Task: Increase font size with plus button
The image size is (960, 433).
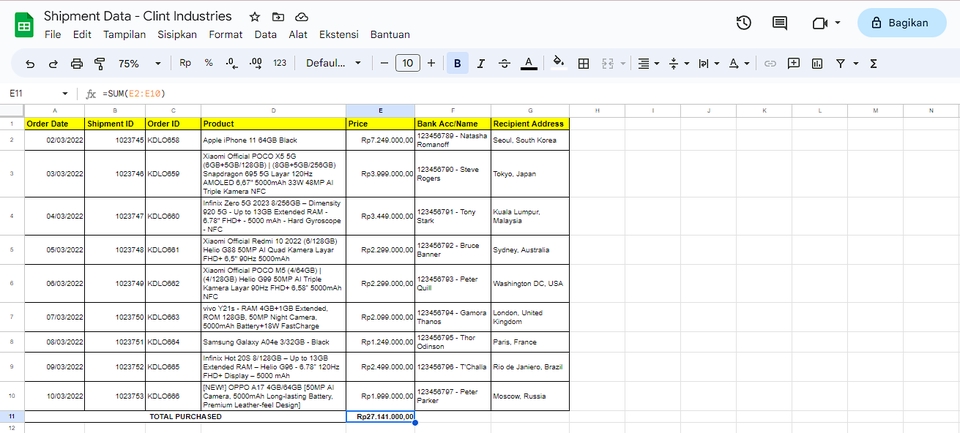Action: coord(431,63)
